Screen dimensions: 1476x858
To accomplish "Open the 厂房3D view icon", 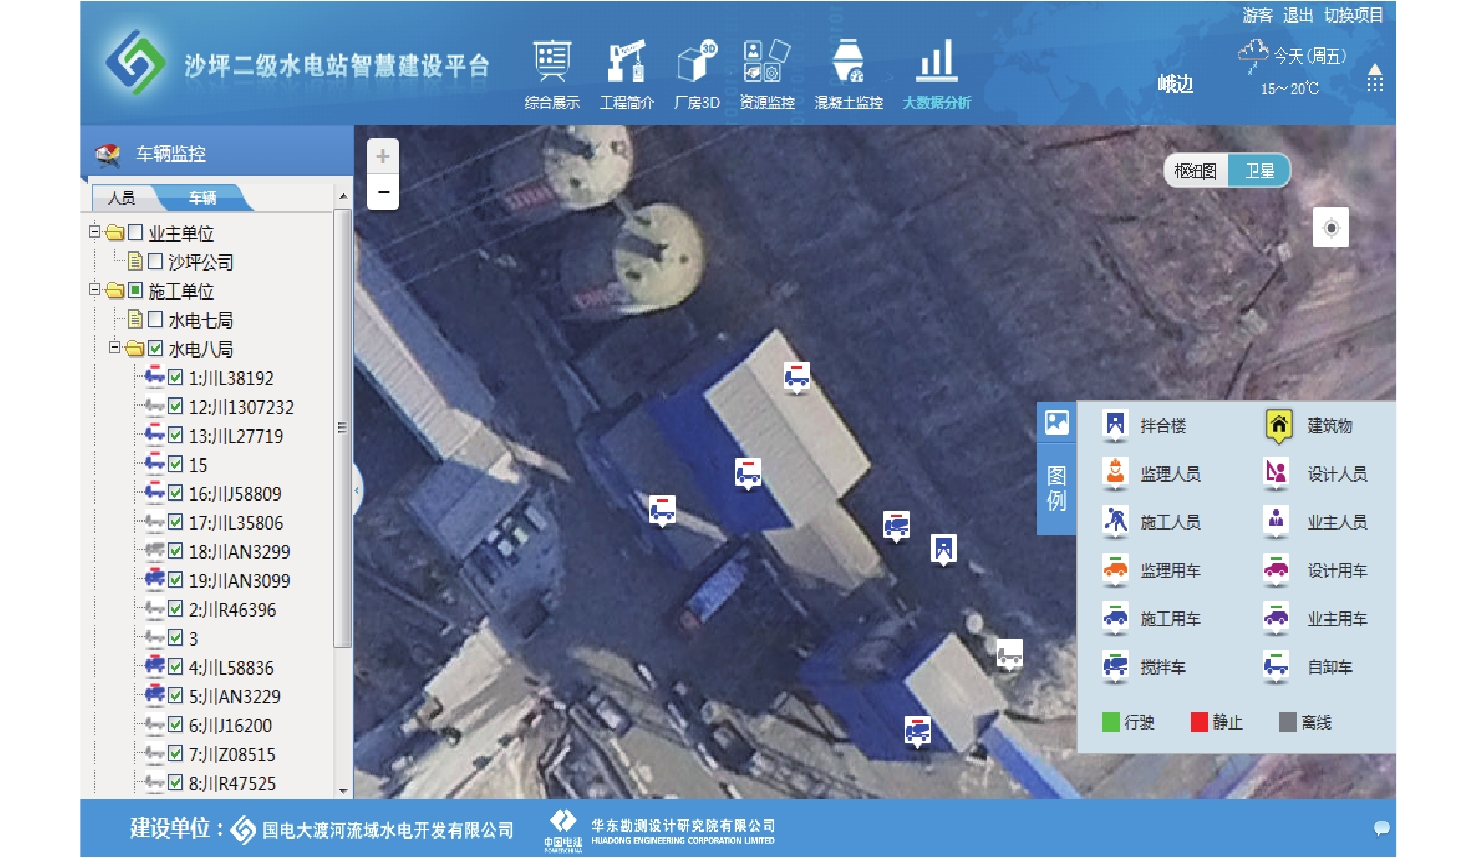I will 697,62.
